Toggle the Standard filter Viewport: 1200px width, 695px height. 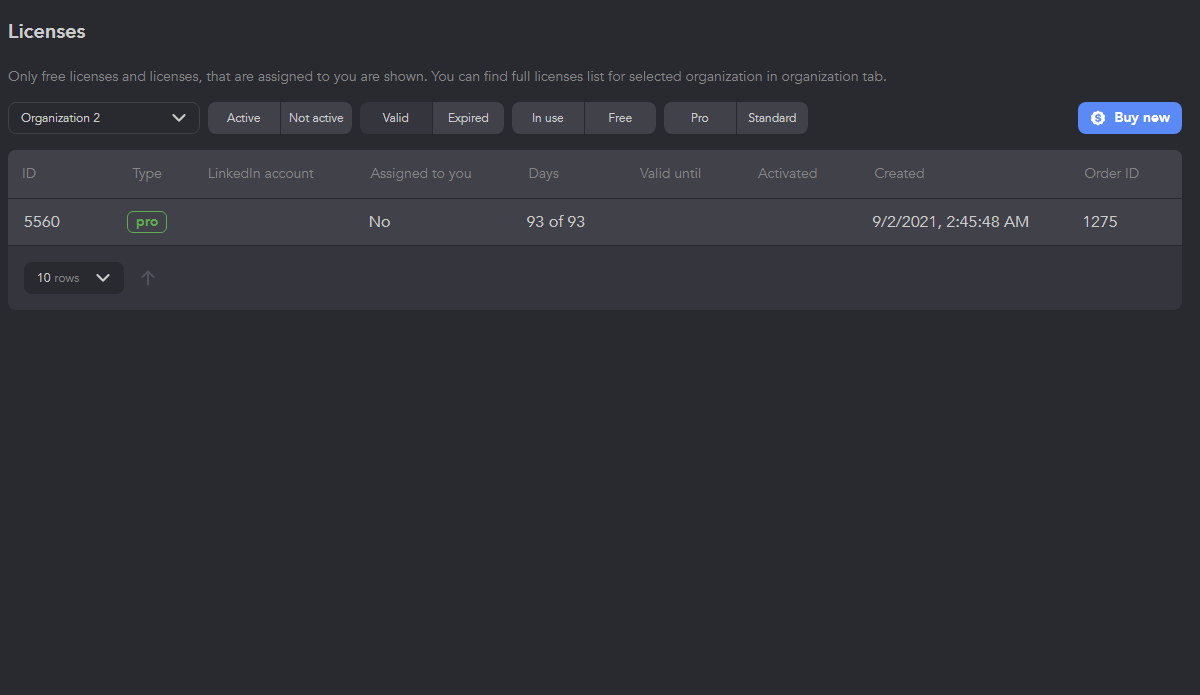772,118
